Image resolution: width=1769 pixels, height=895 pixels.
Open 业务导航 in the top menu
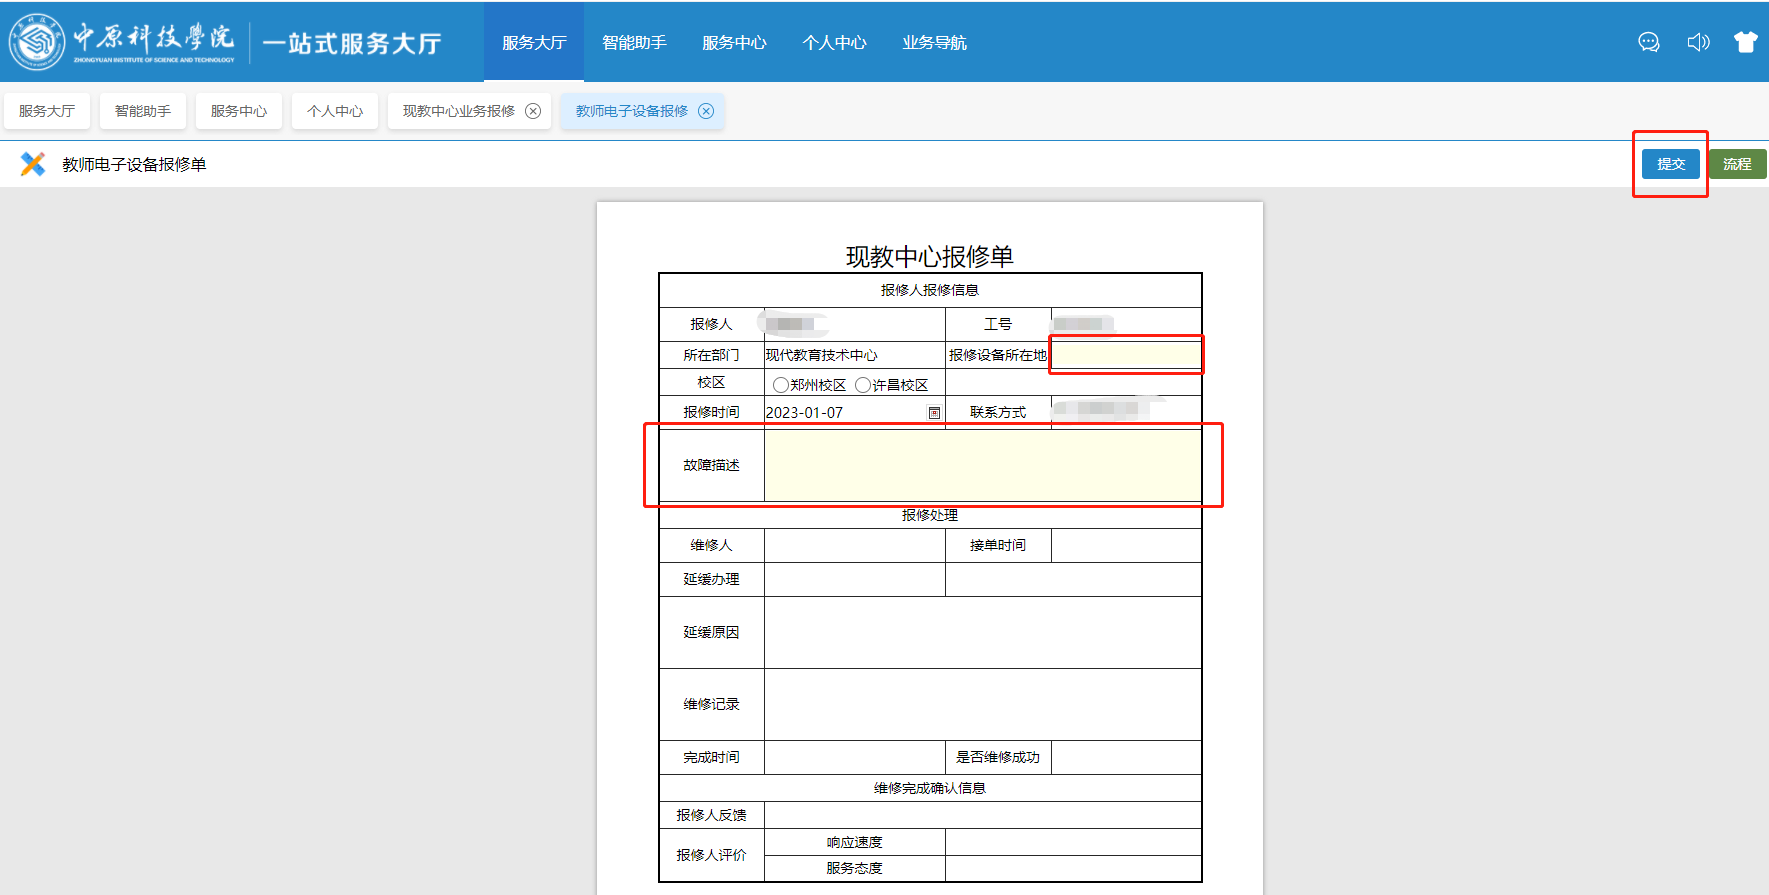(x=934, y=42)
